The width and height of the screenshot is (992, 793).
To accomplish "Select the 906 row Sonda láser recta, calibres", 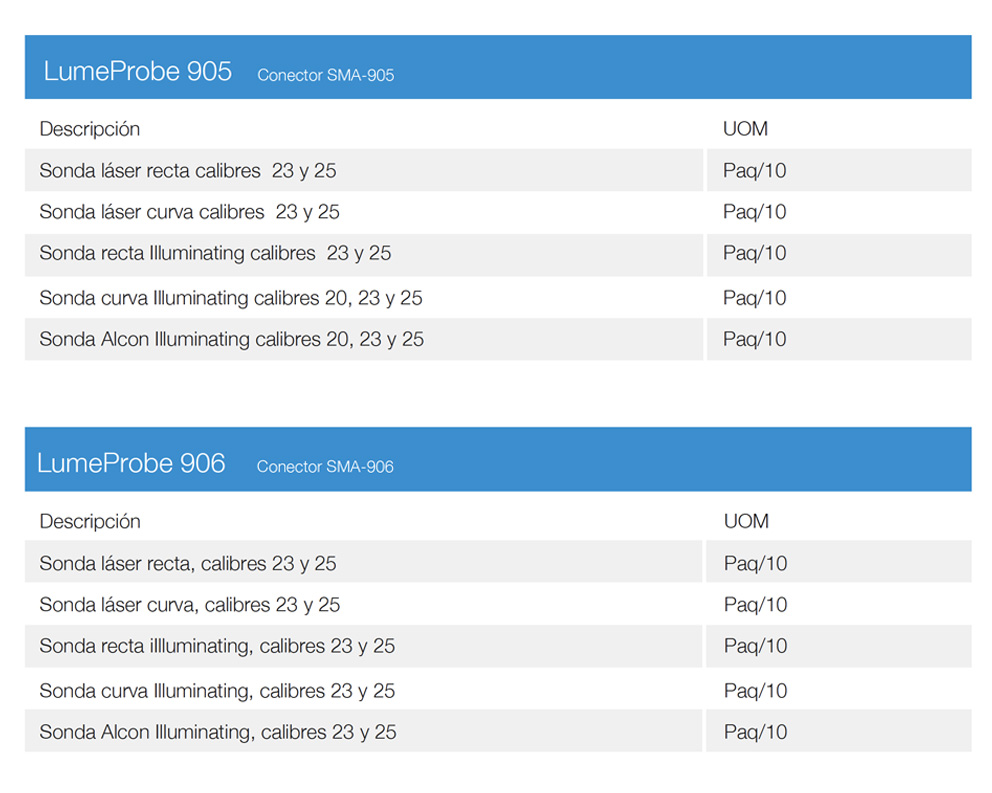I will click(x=188, y=564).
